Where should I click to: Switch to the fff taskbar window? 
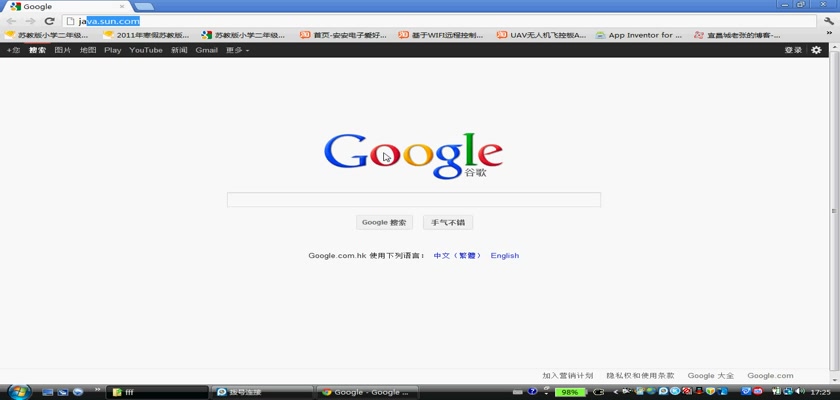[157, 392]
